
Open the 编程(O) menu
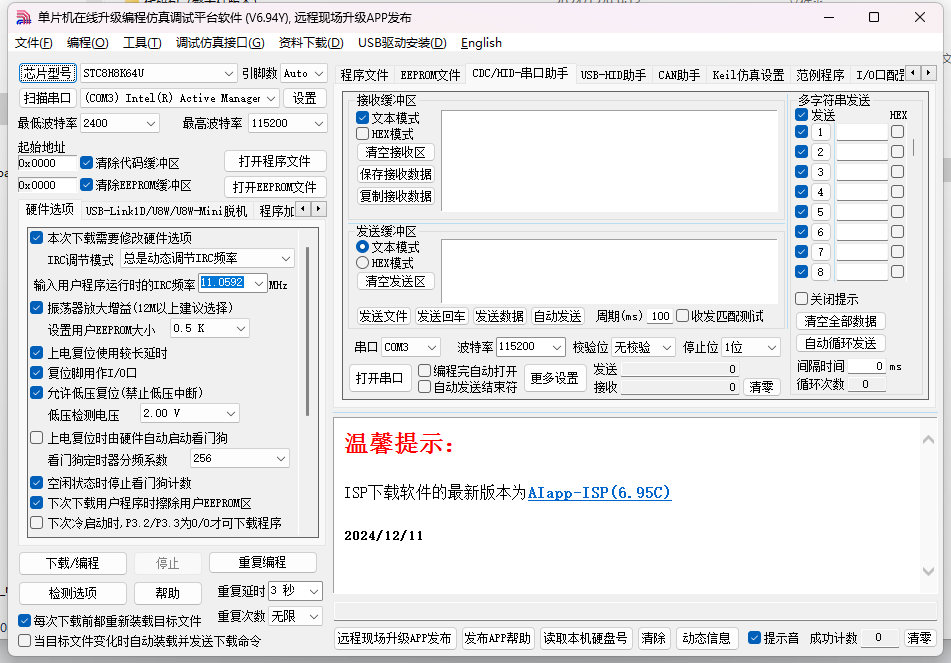87,42
